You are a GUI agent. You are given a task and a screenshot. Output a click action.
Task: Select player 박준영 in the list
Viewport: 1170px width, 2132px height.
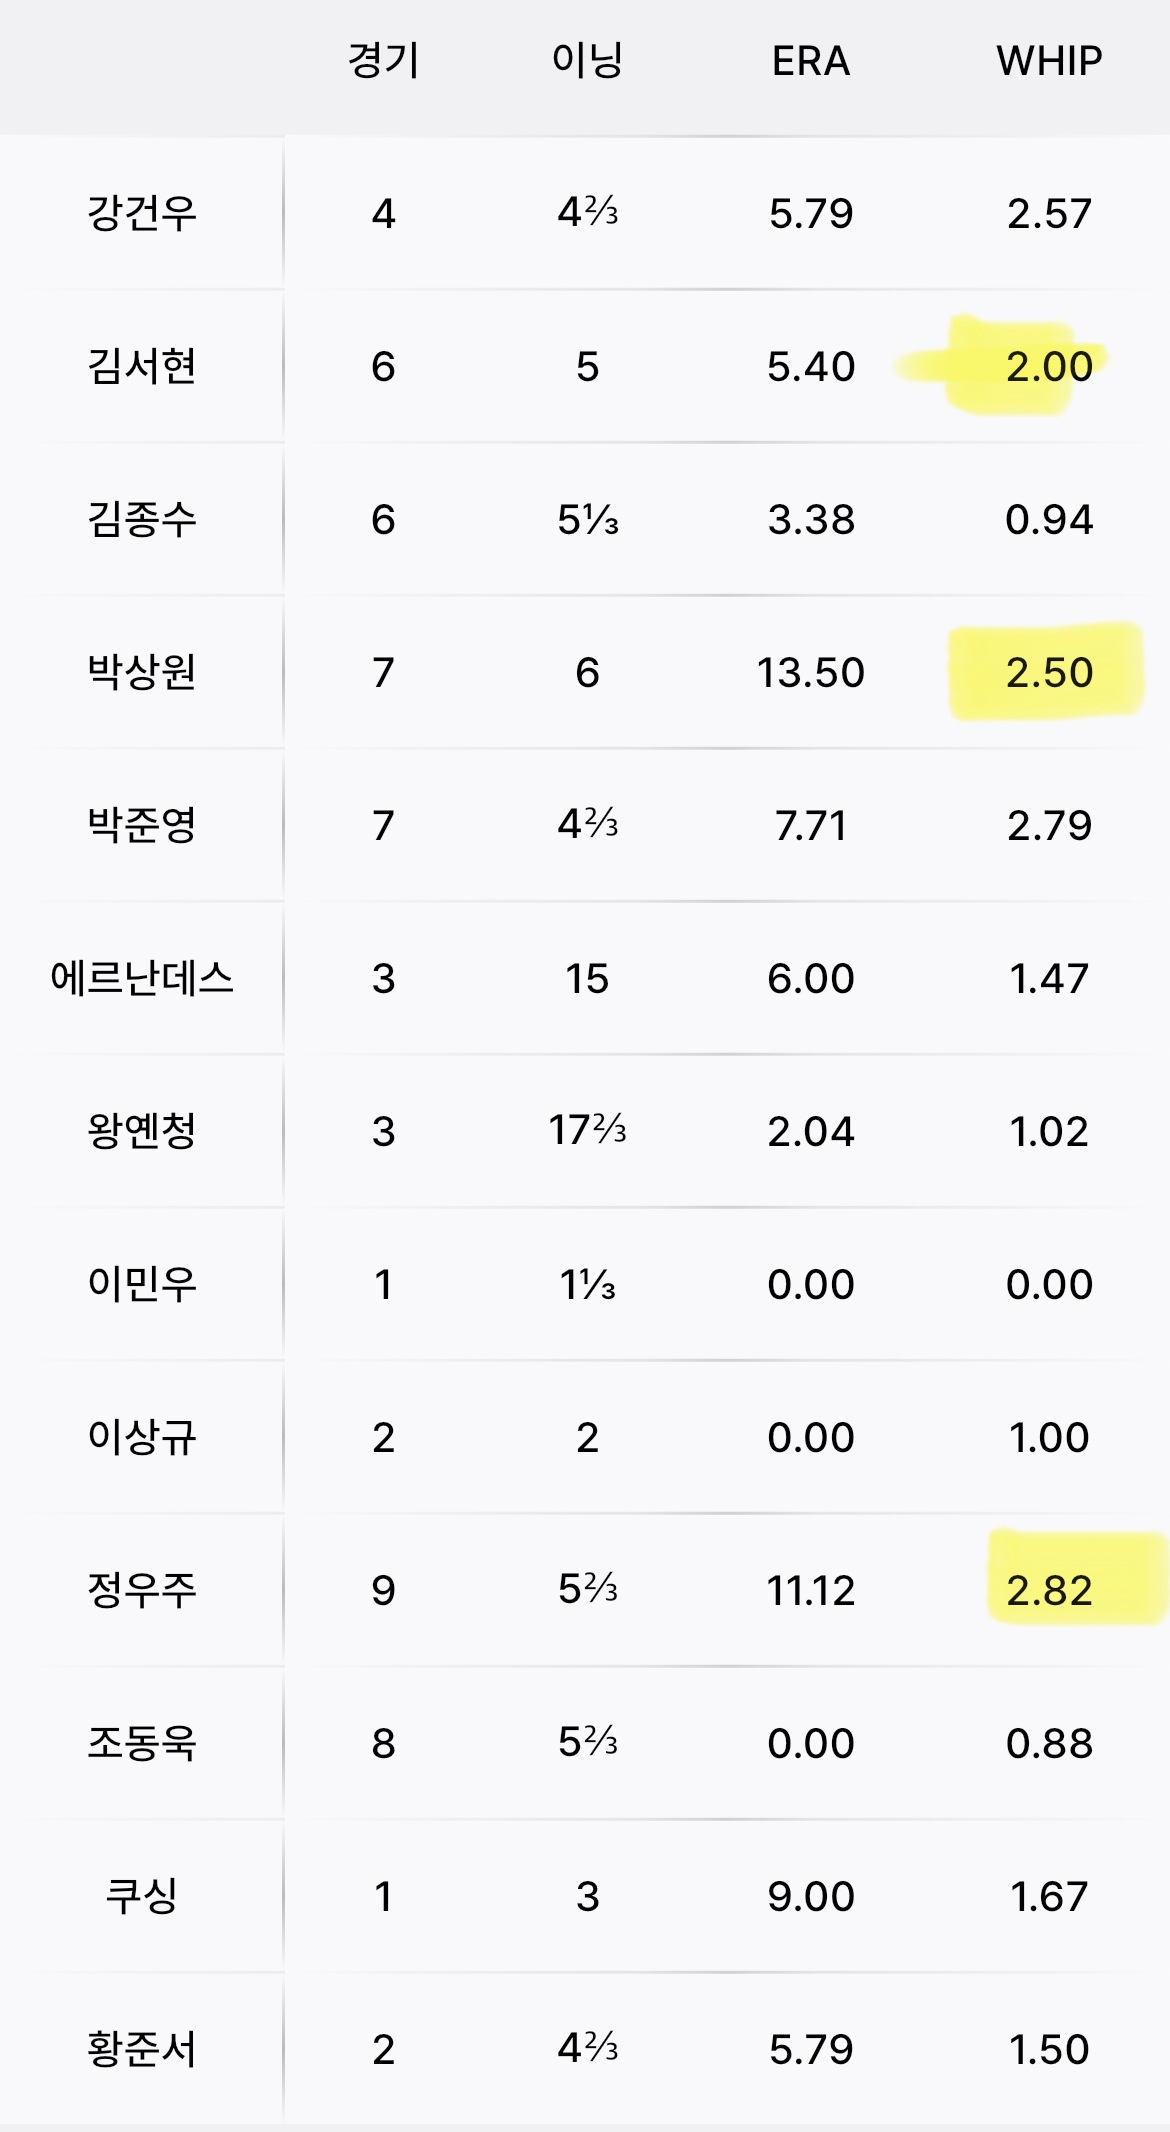(142, 825)
